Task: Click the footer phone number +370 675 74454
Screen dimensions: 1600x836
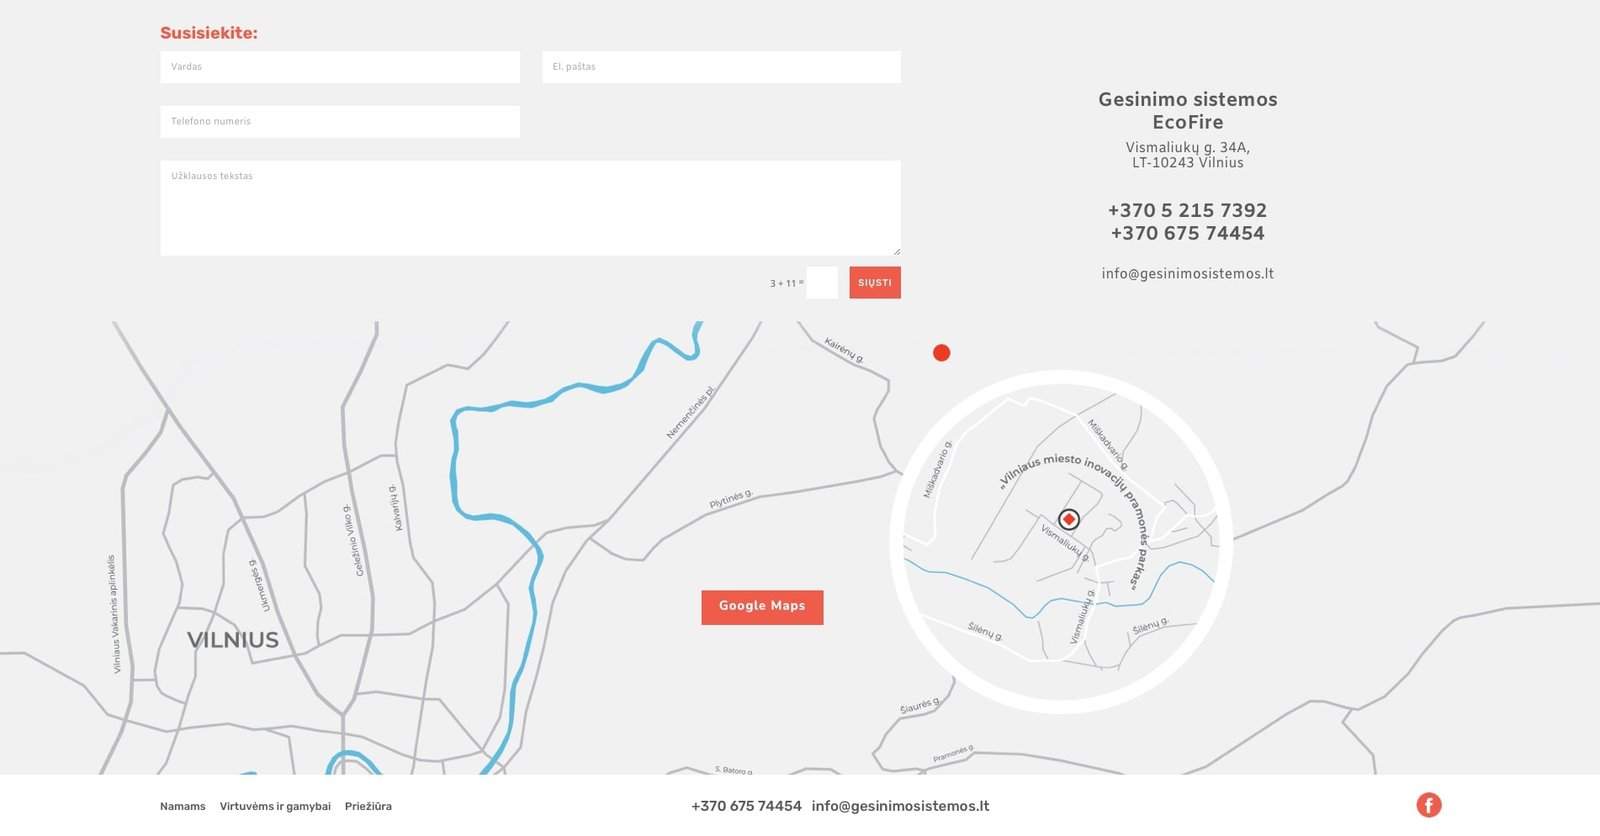Action: coord(746,806)
